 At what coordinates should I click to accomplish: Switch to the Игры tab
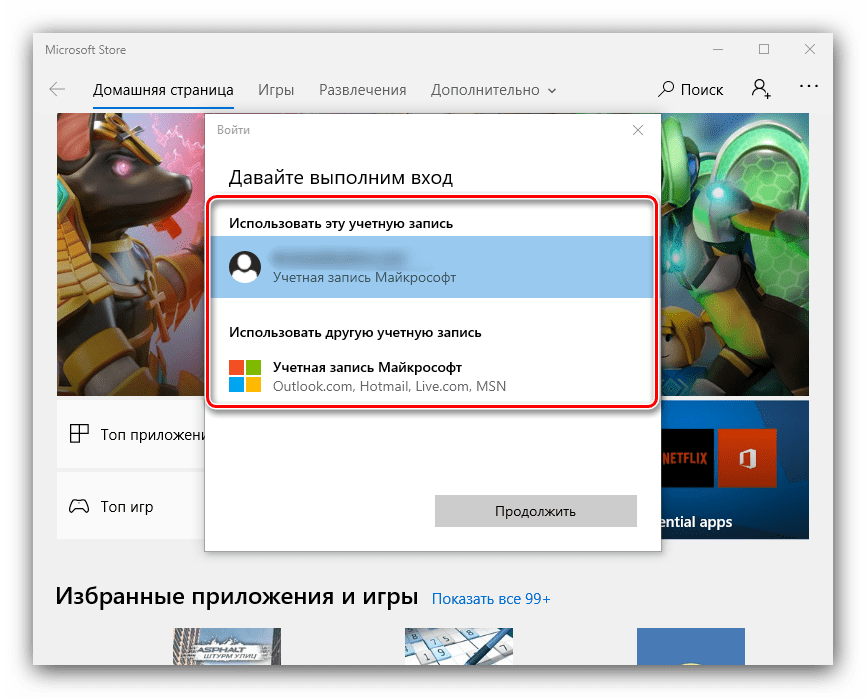(276, 89)
